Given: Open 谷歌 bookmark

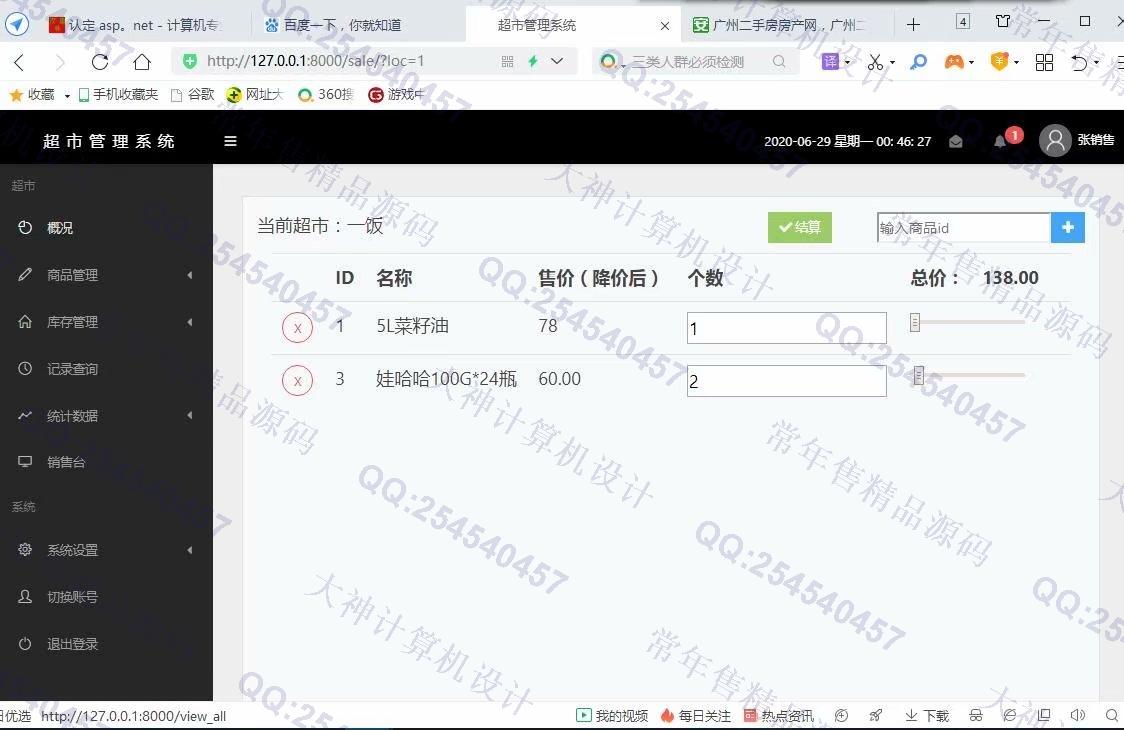Looking at the screenshot, I should pos(192,95).
